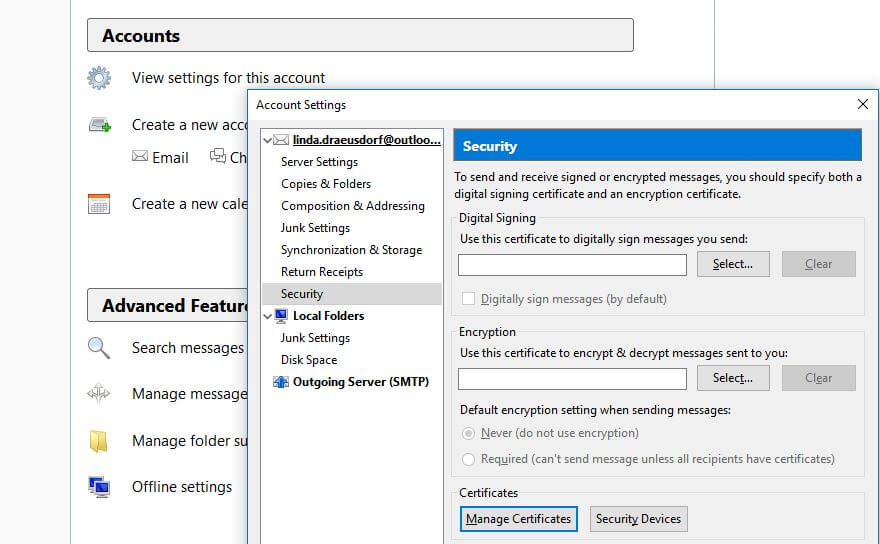The image size is (880, 544).
Task: Close the Account Settings dialog
Action: 863,104
